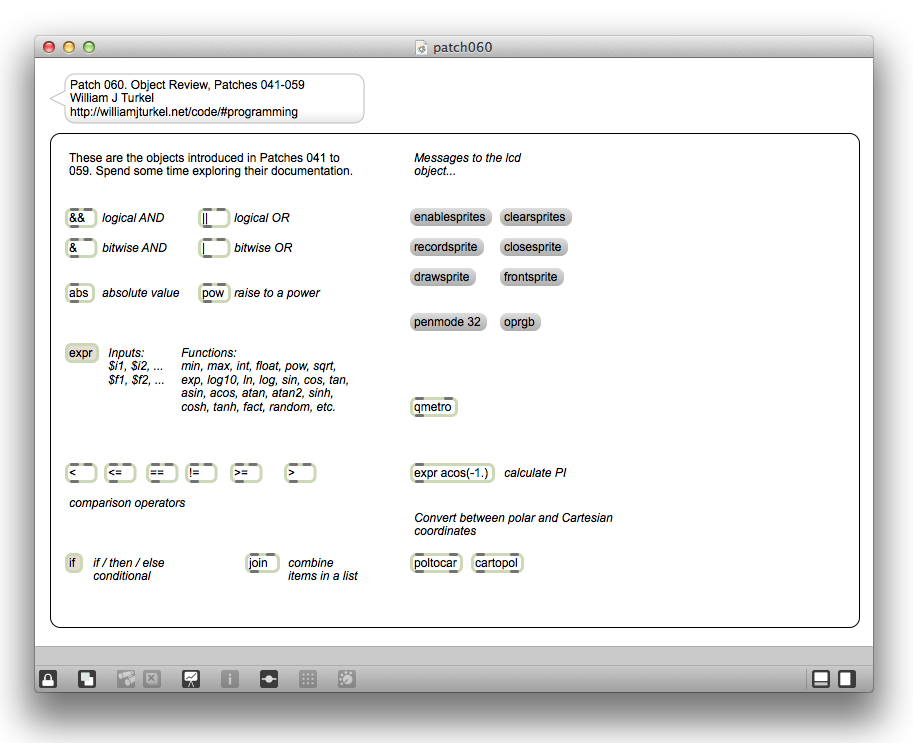Toggle the patcher lock icon

[48, 679]
